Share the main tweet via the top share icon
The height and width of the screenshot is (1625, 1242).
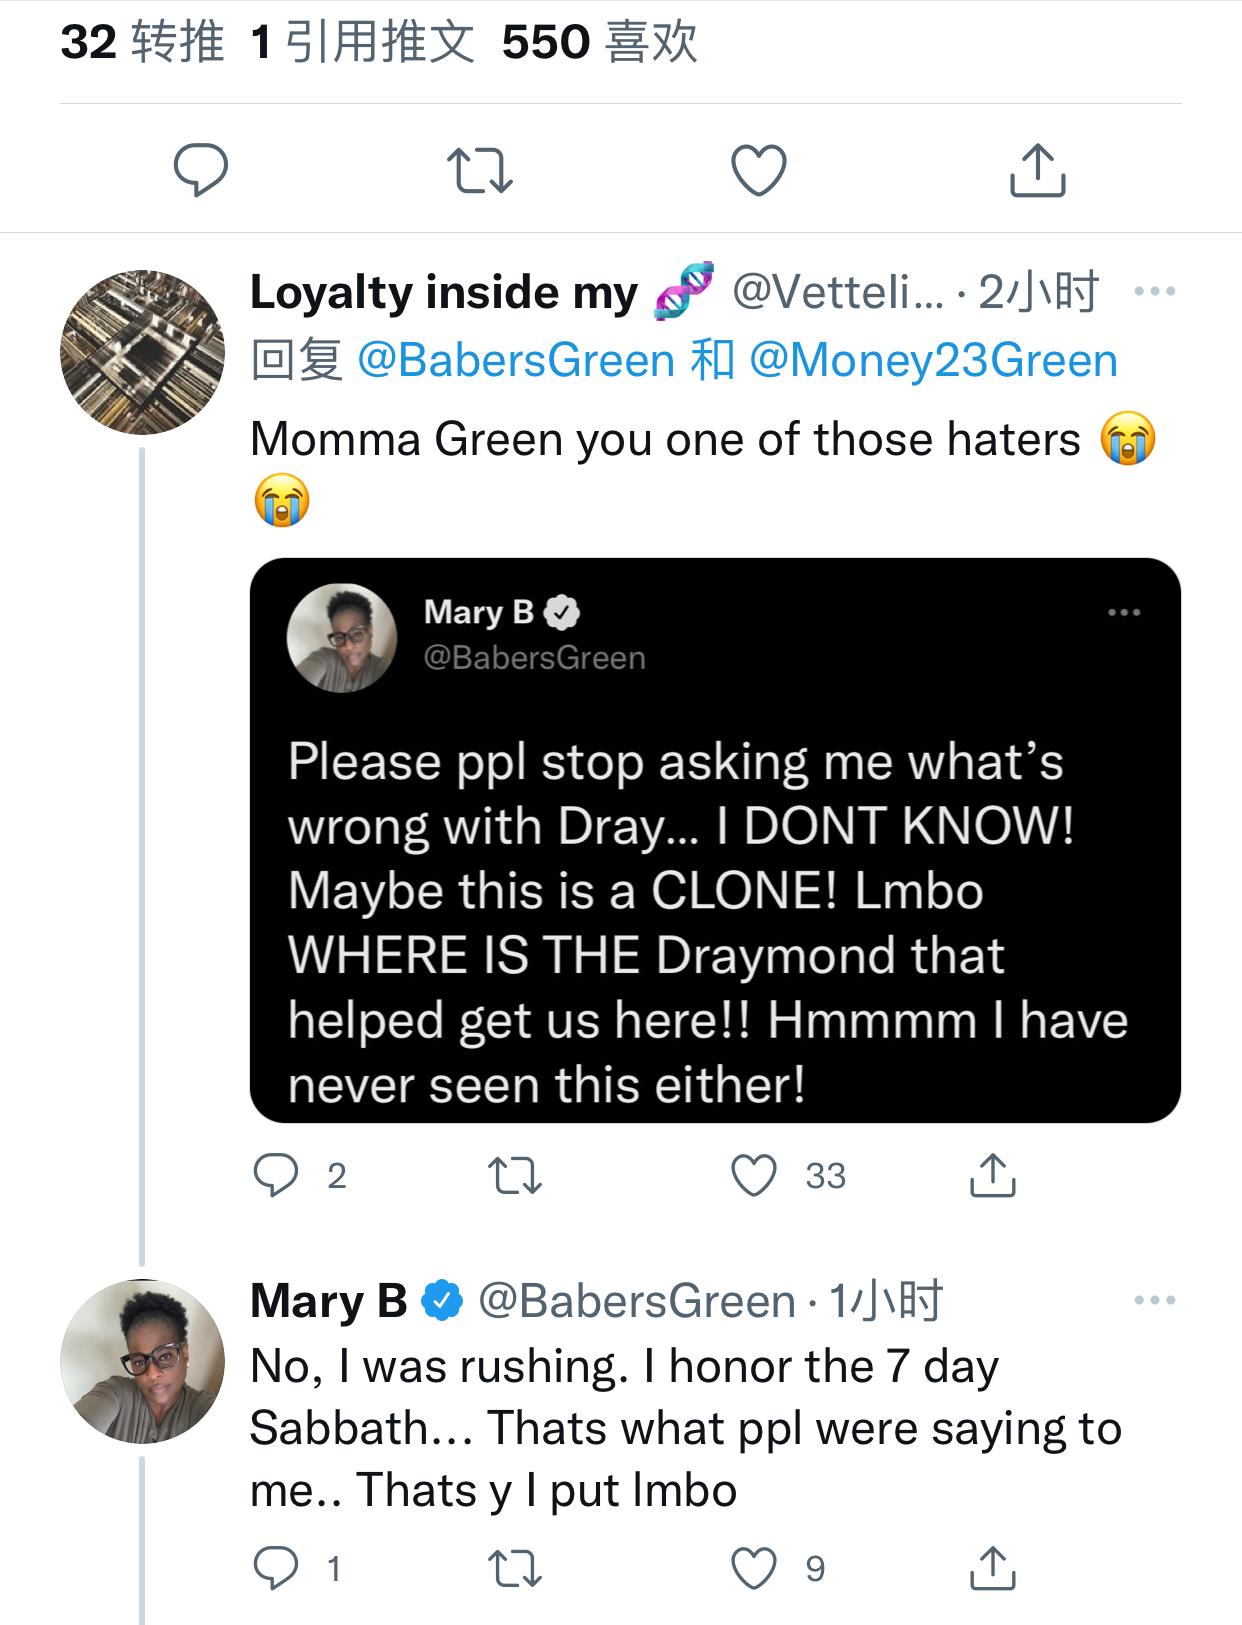tap(1037, 170)
